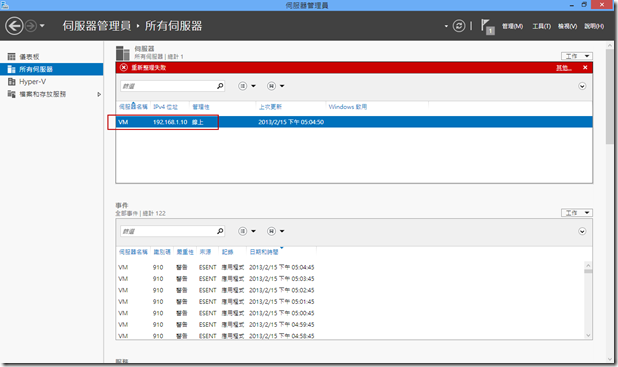Click the 2013/2/15 下午 05:04:50 last-update cell

pyautogui.click(x=291, y=122)
